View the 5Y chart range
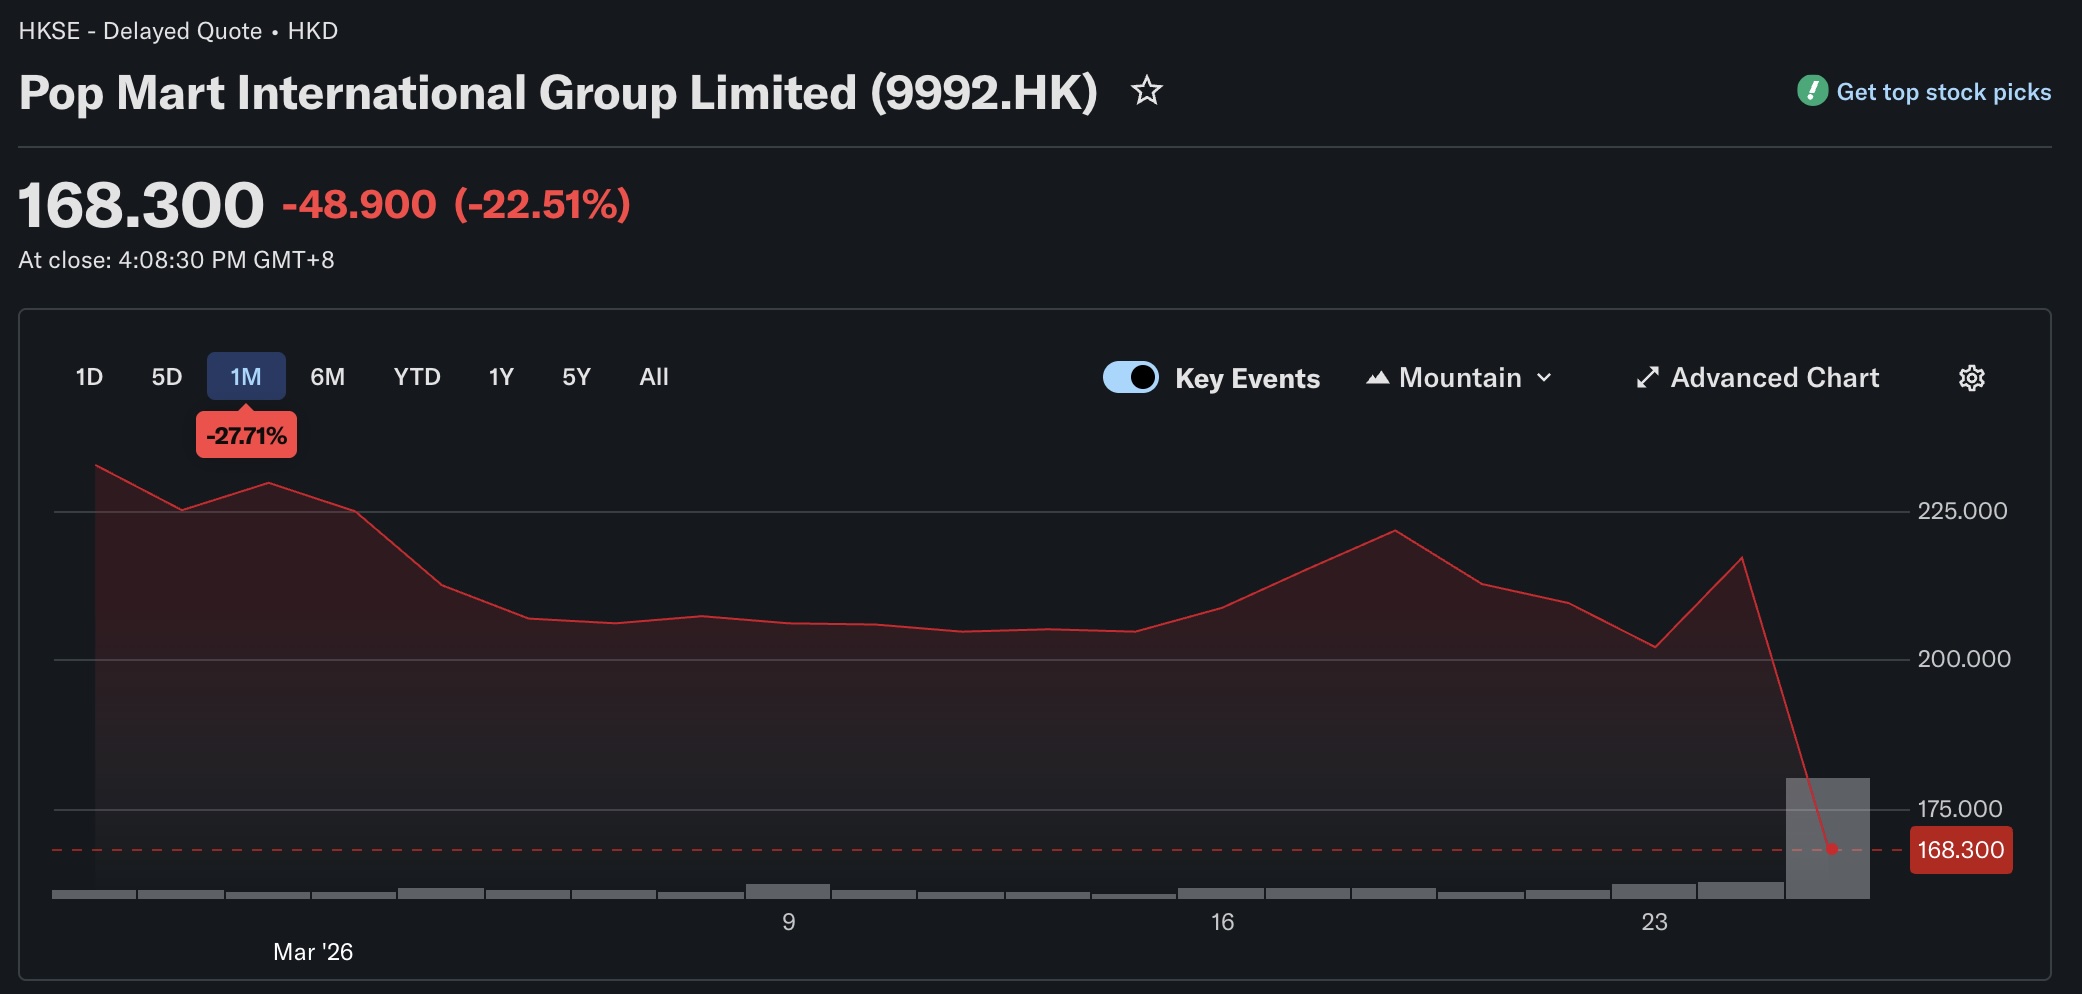This screenshot has height=994, width=2082. click(x=576, y=377)
